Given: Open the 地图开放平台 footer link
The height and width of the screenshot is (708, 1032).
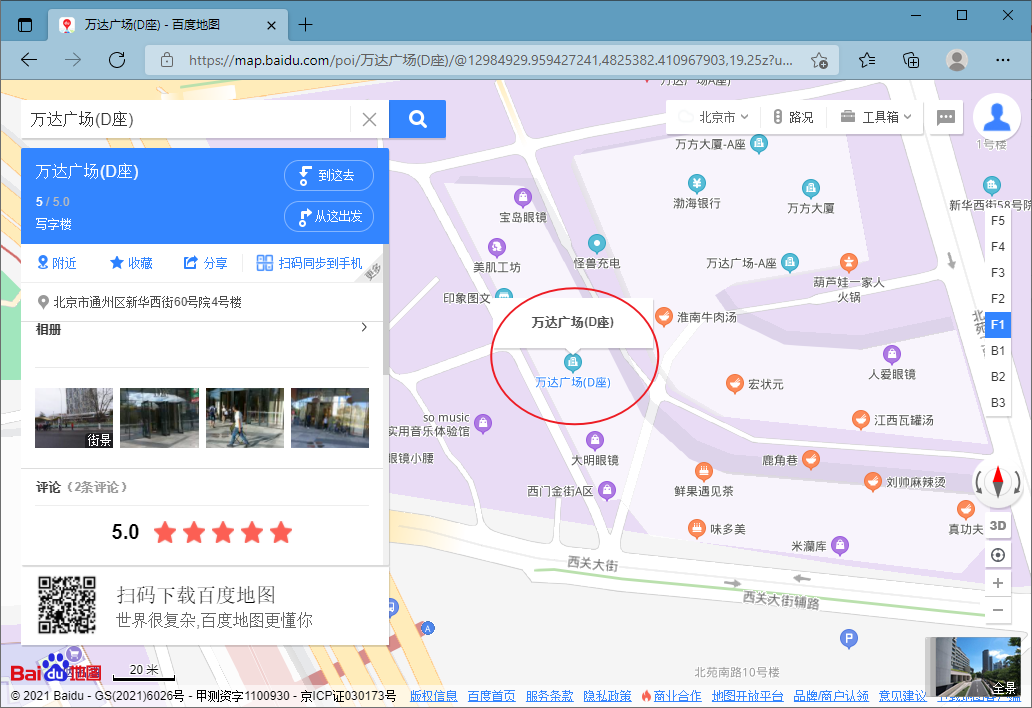Looking at the screenshot, I should click(x=747, y=696).
